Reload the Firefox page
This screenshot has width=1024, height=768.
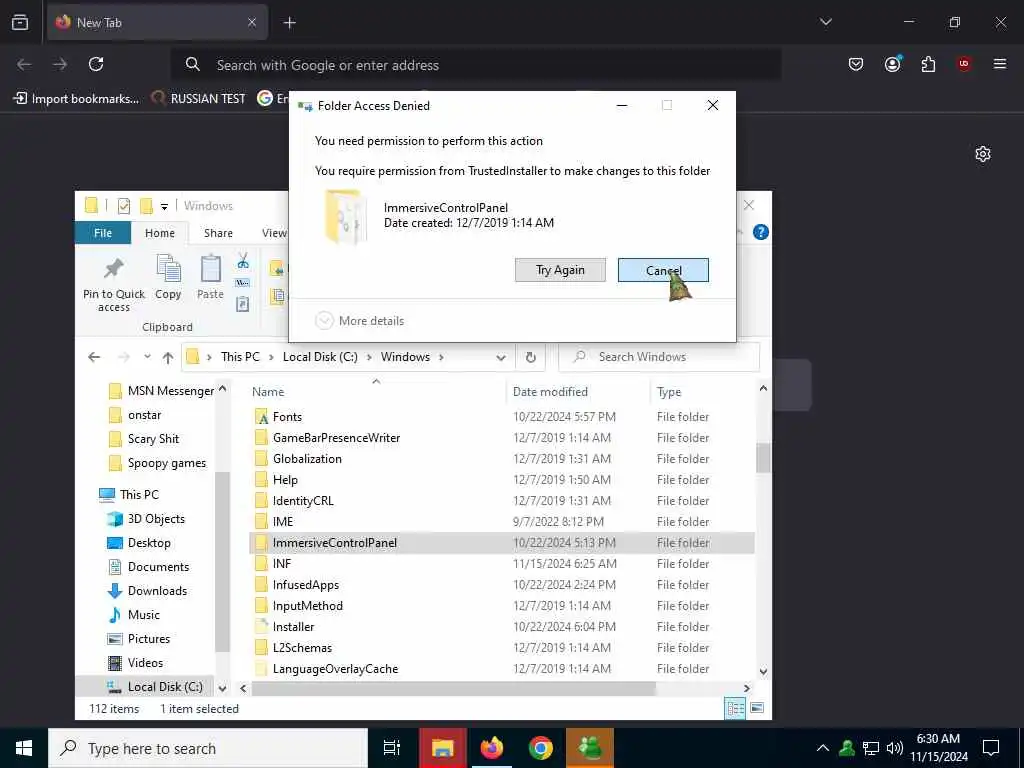point(96,64)
